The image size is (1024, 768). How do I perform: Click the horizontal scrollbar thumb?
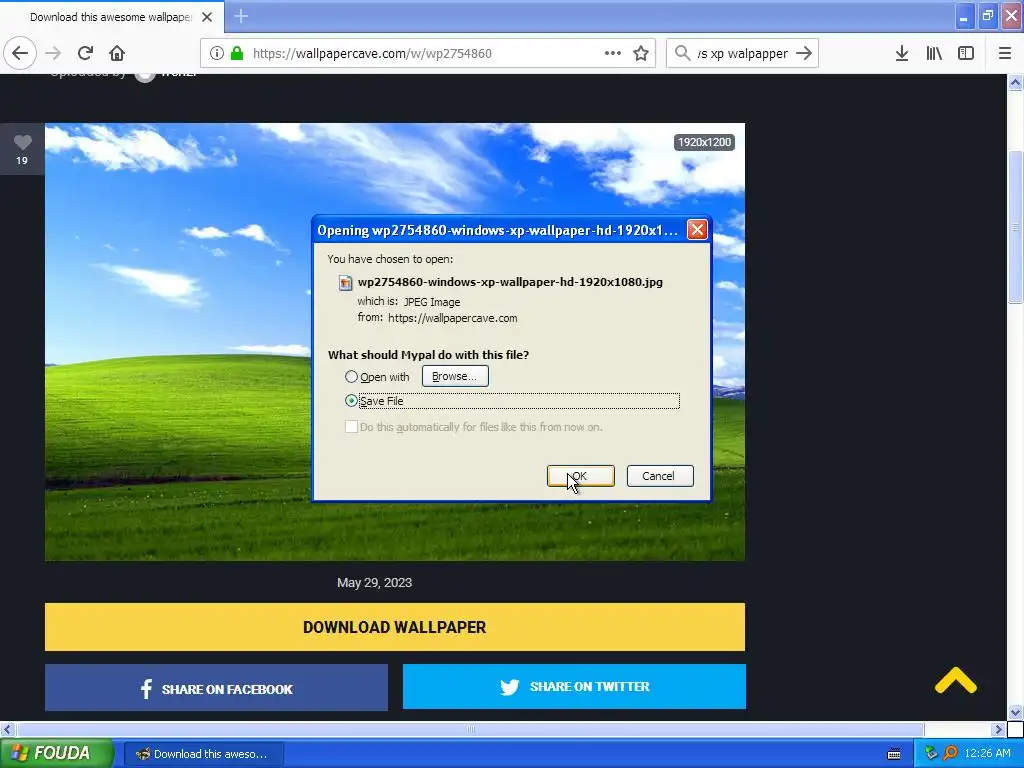click(x=470, y=729)
